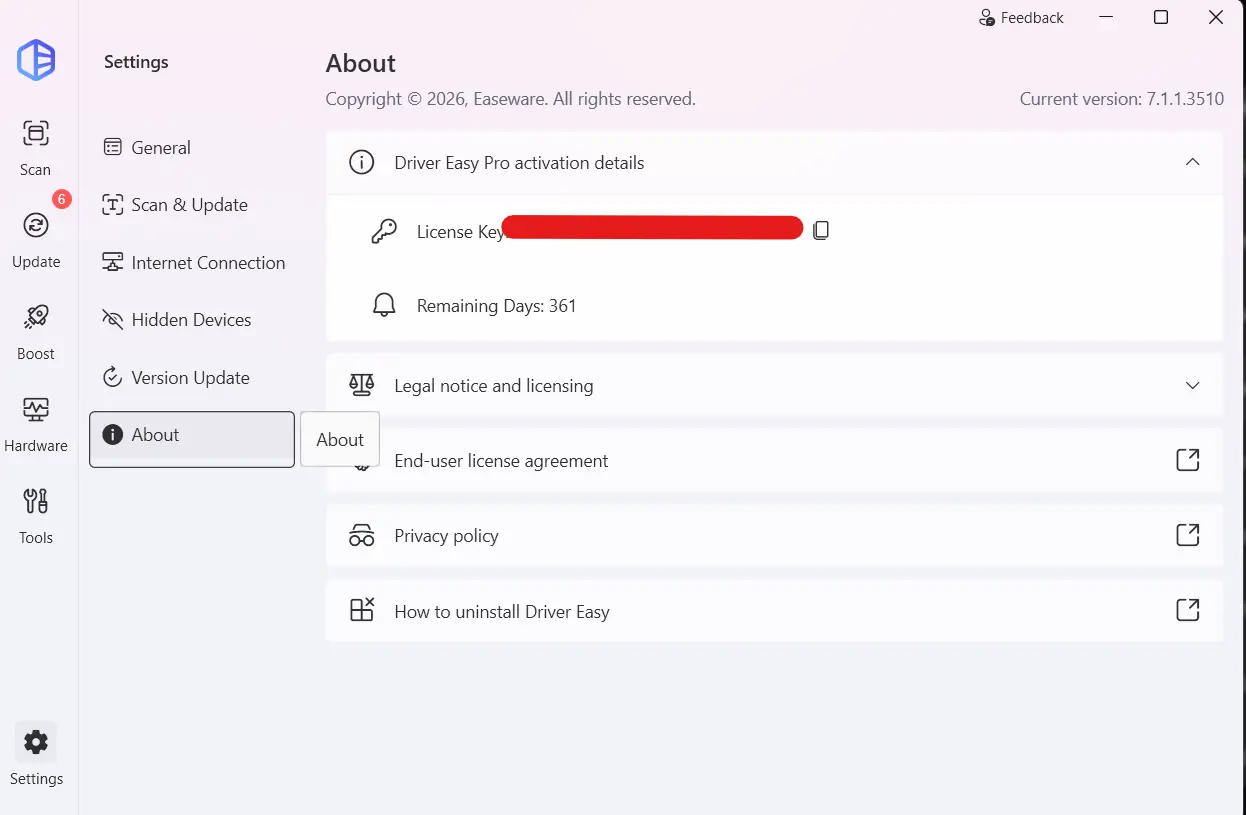Screen dimensions: 1246x815
Task: Click the Remaining Days bell icon
Action: click(384, 306)
